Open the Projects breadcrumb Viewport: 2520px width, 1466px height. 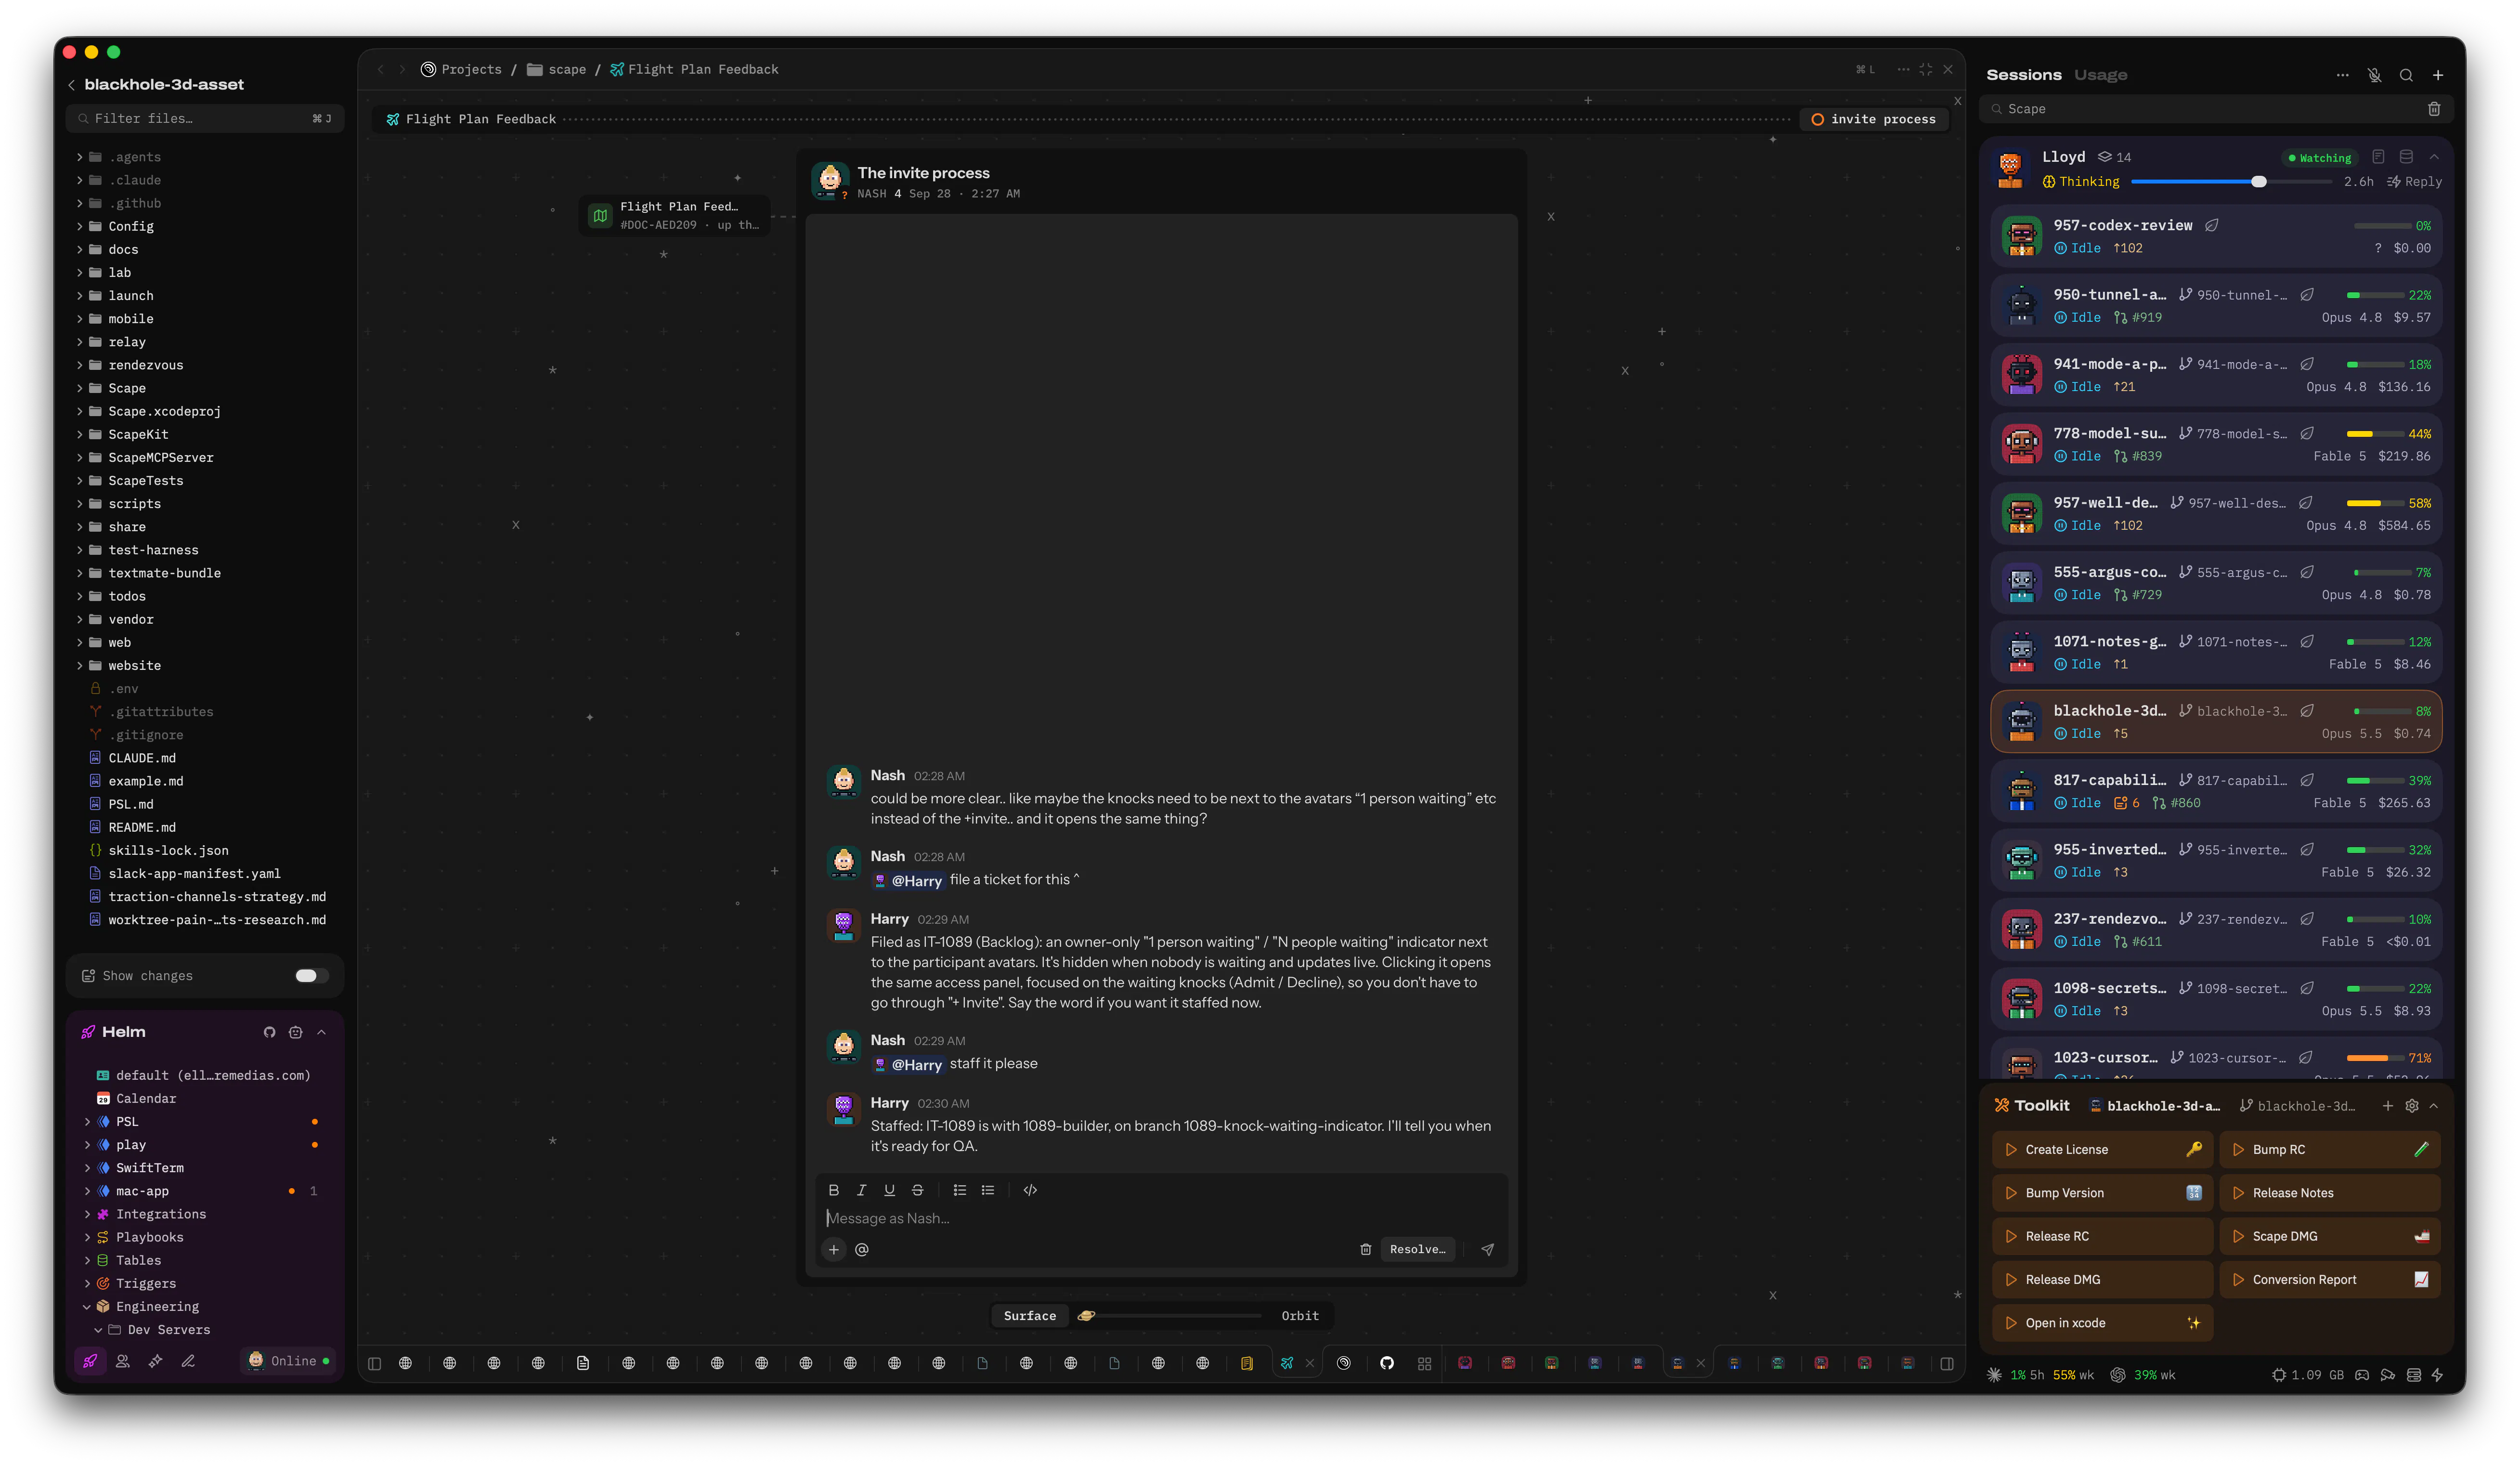(461, 69)
